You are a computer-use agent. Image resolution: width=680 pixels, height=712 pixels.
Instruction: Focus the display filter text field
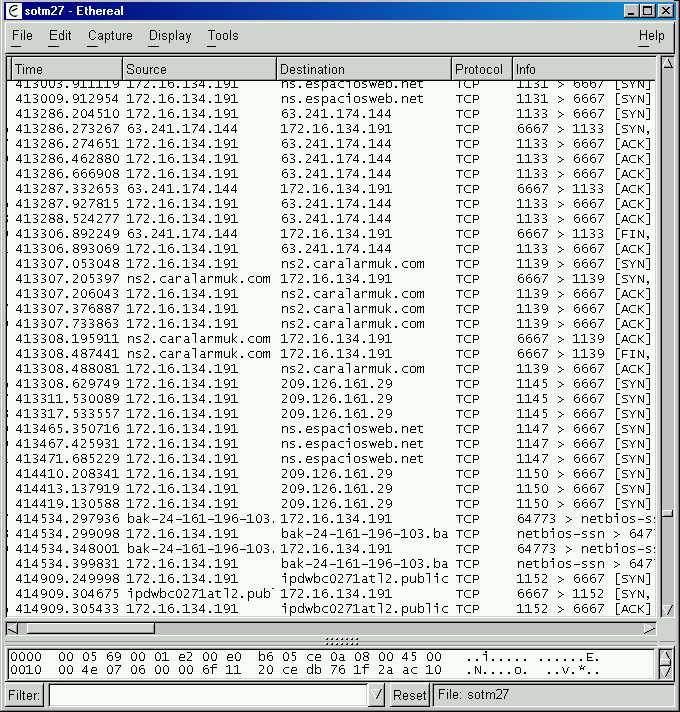point(208,695)
